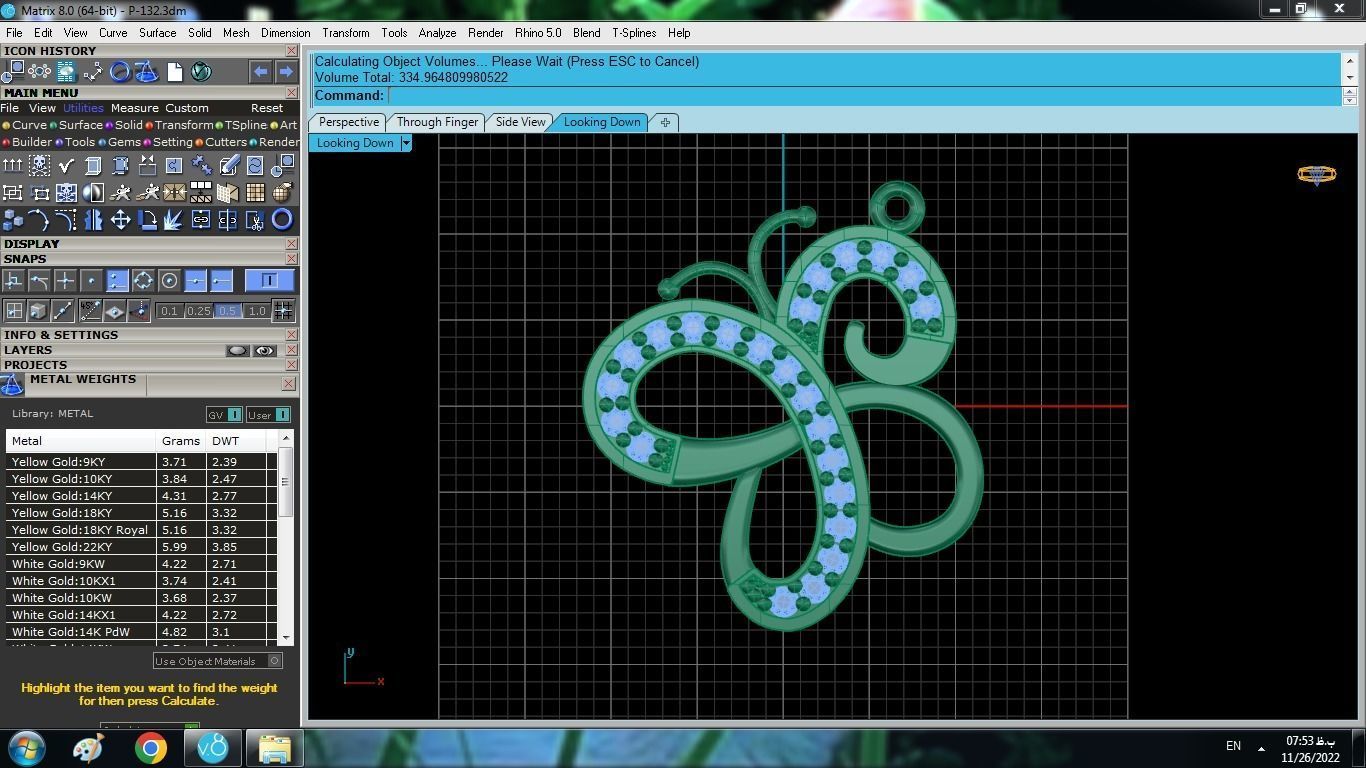Viewport: 1366px width, 768px height.
Task: Go forward with the Icon History right arrow
Action: 286,71
